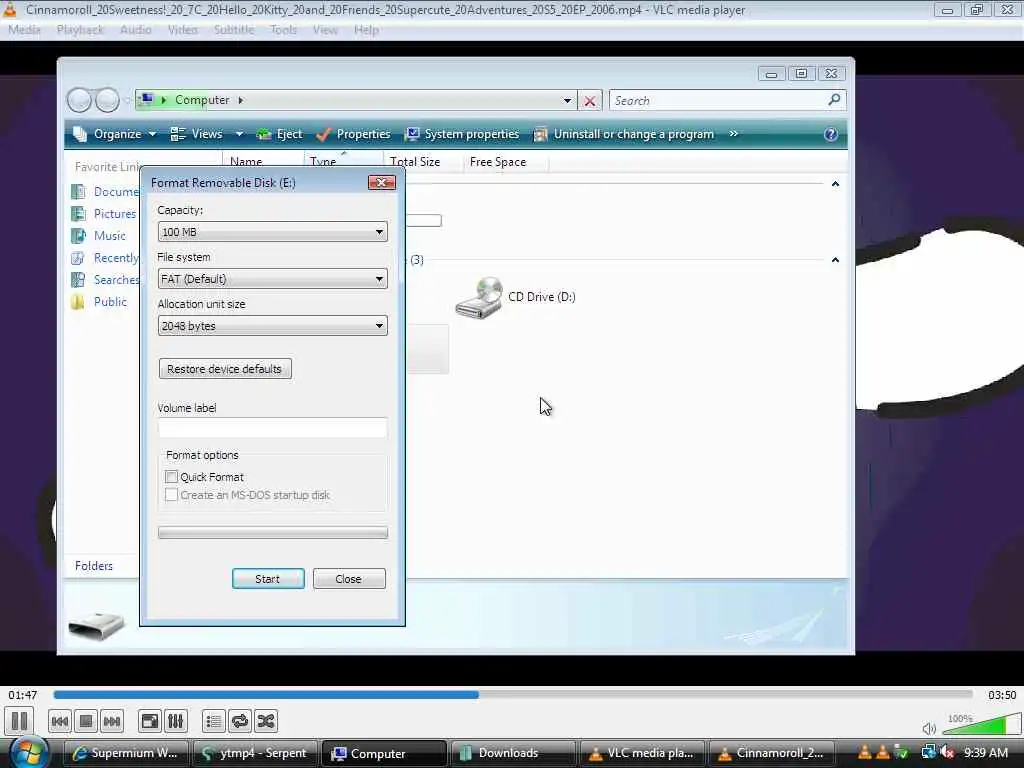Image resolution: width=1024 pixels, height=768 pixels.
Task: Switch to ytmp4 - Serpent taskbar button
Action: pyautogui.click(x=255, y=753)
